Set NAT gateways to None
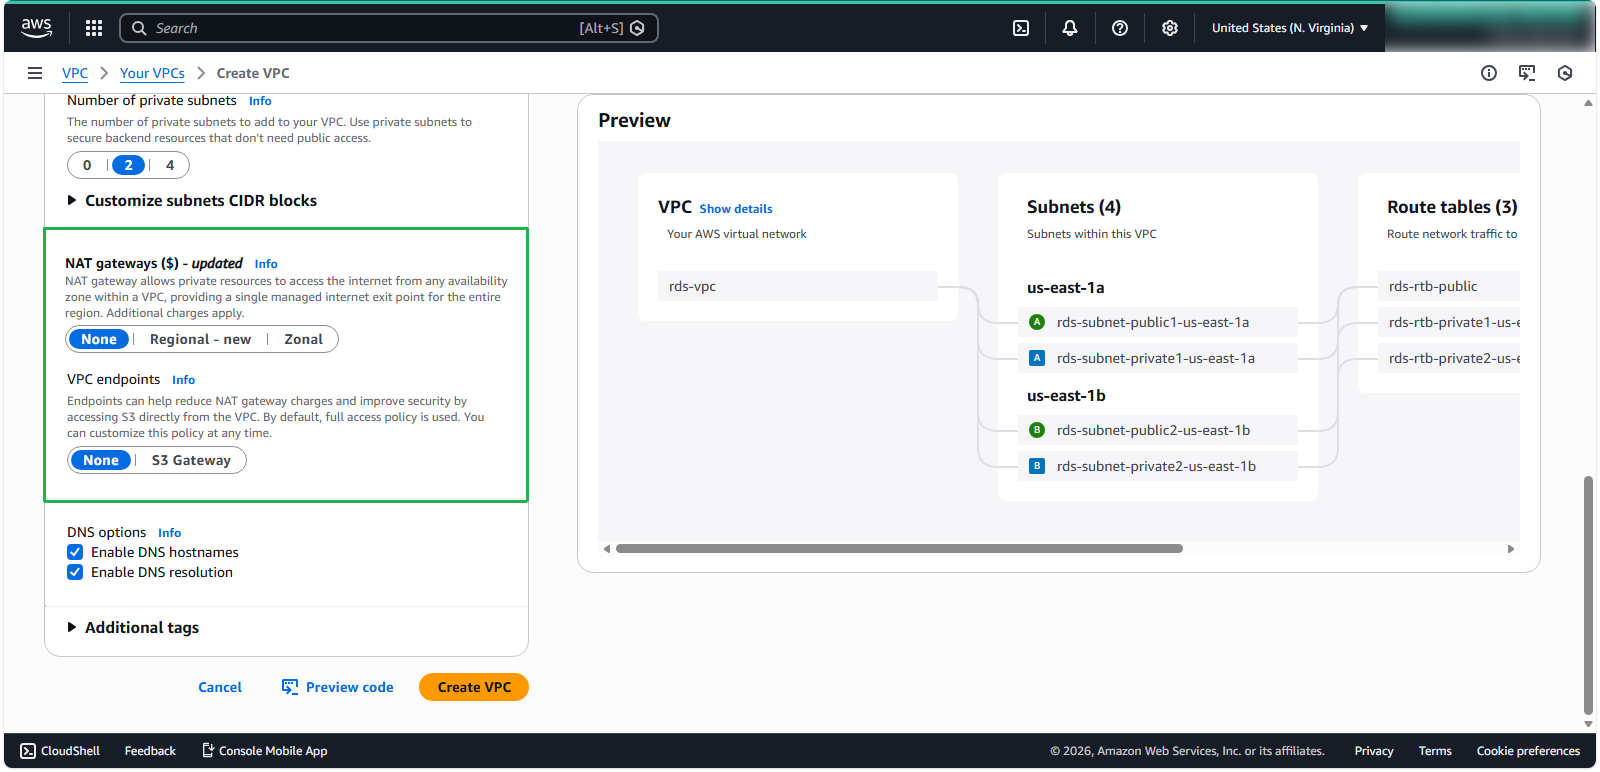 coord(99,339)
